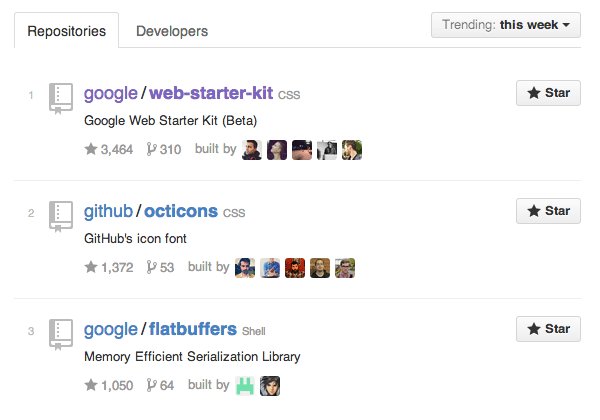Click first contributor avatar of octicons
Viewport: 600px width, 420px height.
pyautogui.click(x=245, y=268)
